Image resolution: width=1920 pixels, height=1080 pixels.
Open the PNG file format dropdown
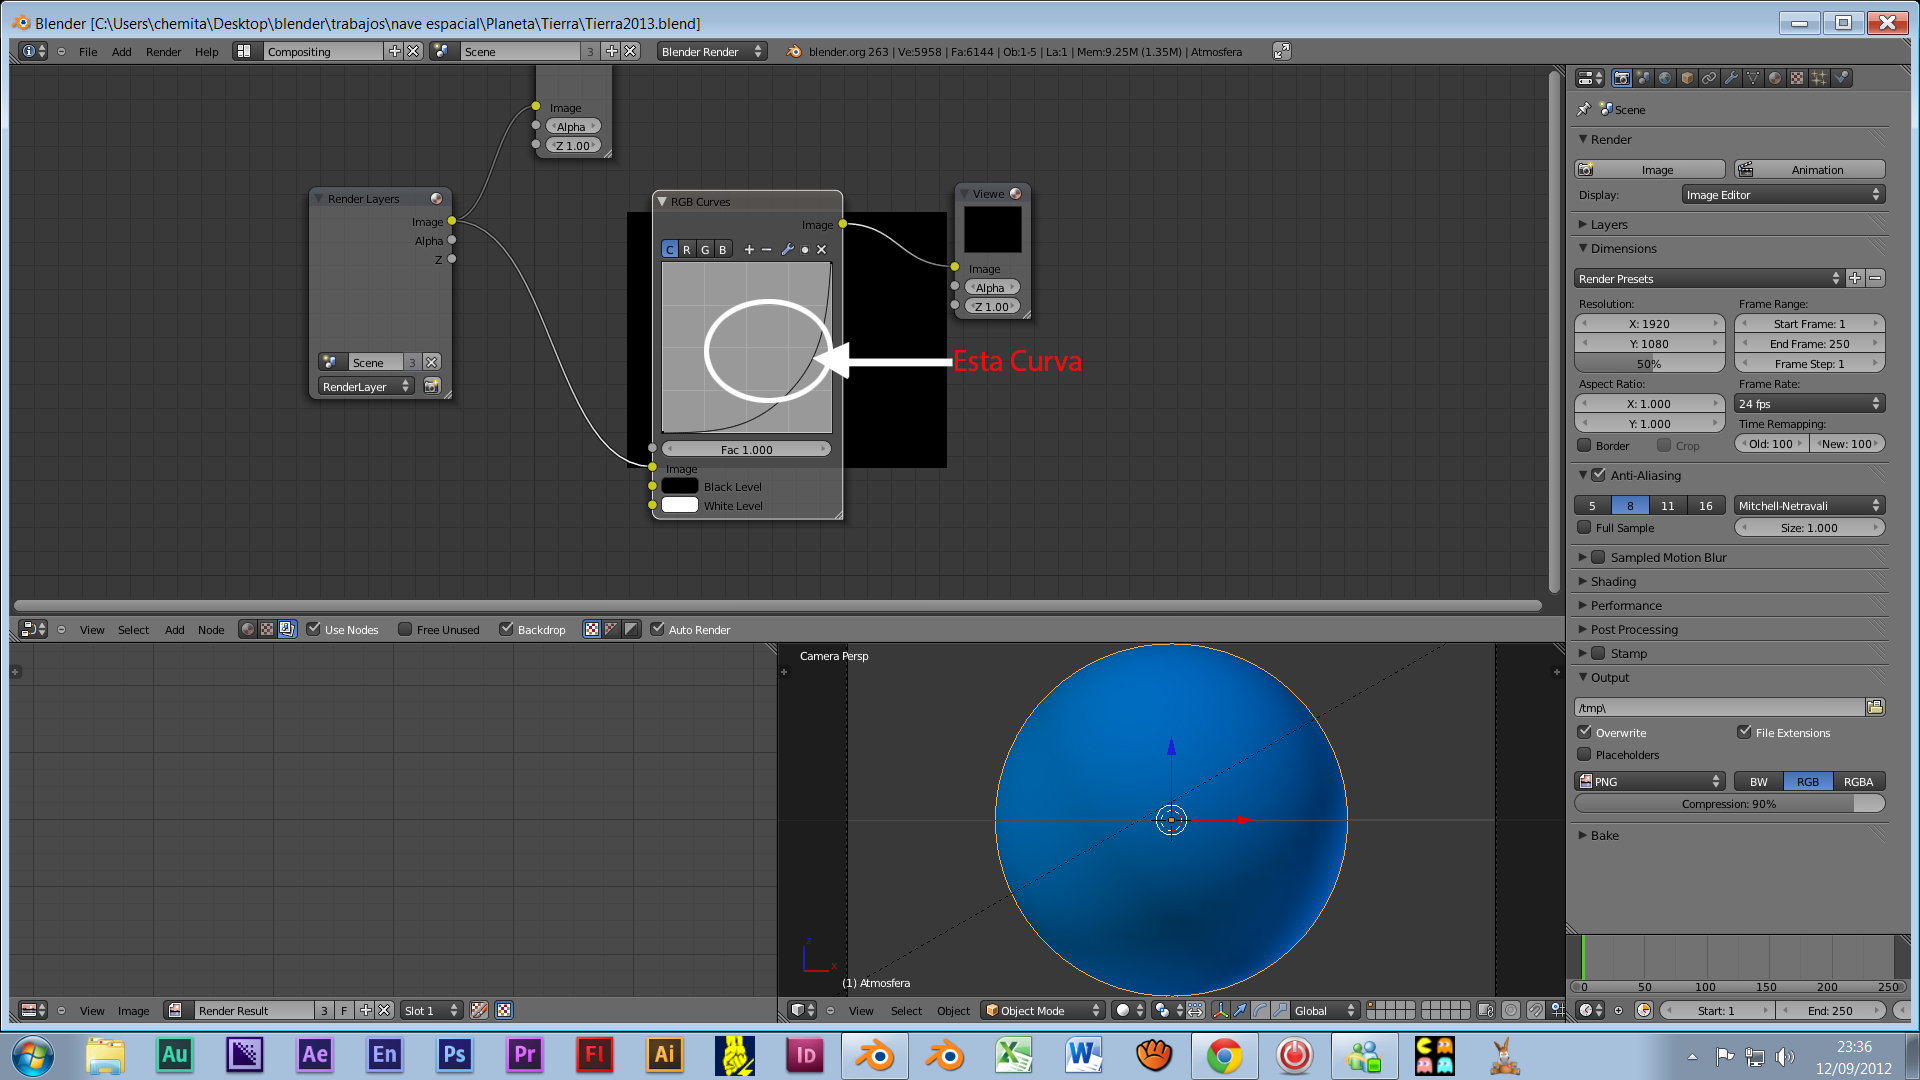1650,781
